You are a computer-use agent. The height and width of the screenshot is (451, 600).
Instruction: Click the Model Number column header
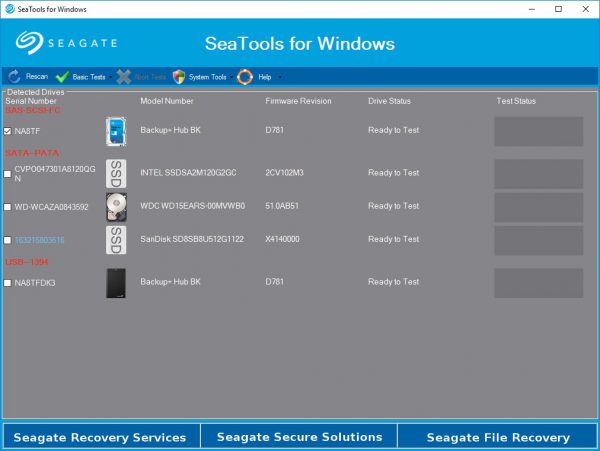[x=166, y=101]
